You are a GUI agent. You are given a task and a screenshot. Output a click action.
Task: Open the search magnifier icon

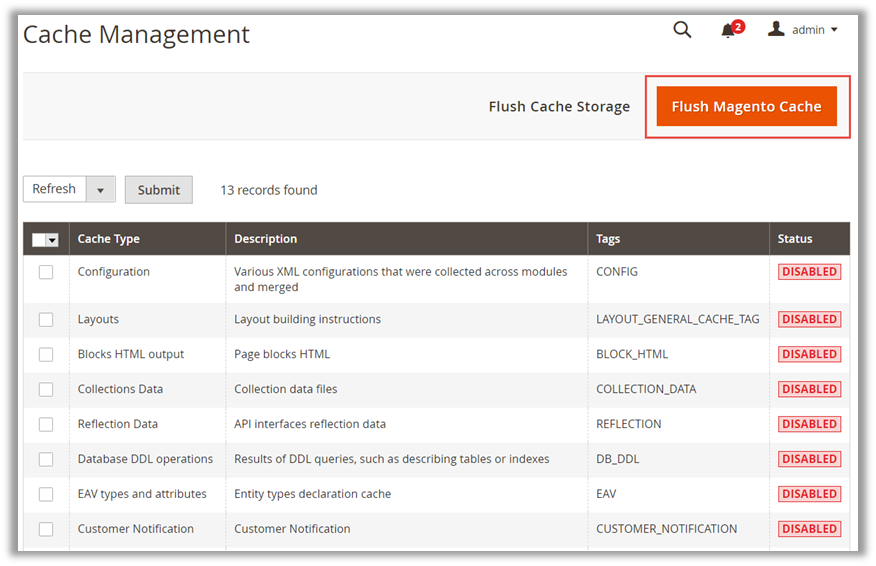[x=682, y=30]
